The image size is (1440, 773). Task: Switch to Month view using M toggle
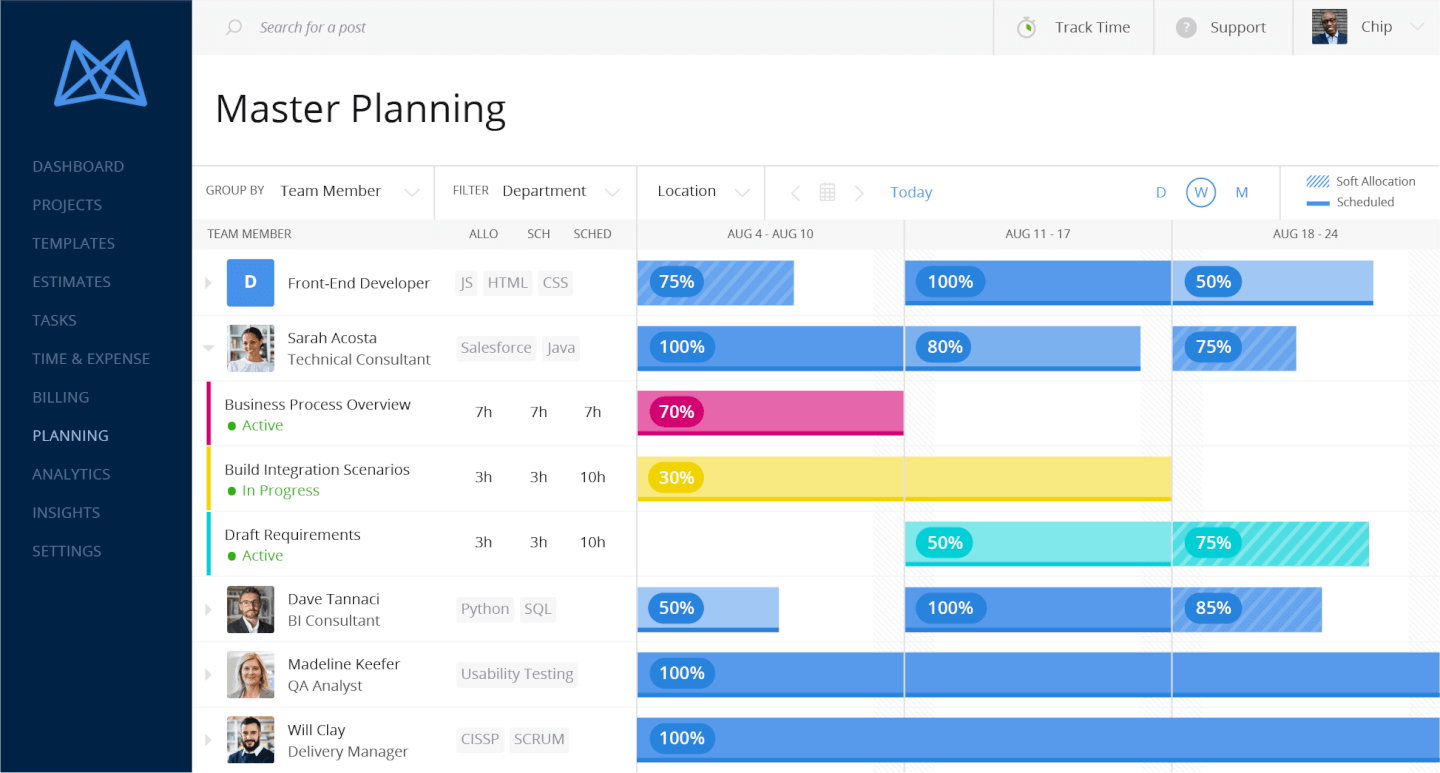pos(1241,192)
